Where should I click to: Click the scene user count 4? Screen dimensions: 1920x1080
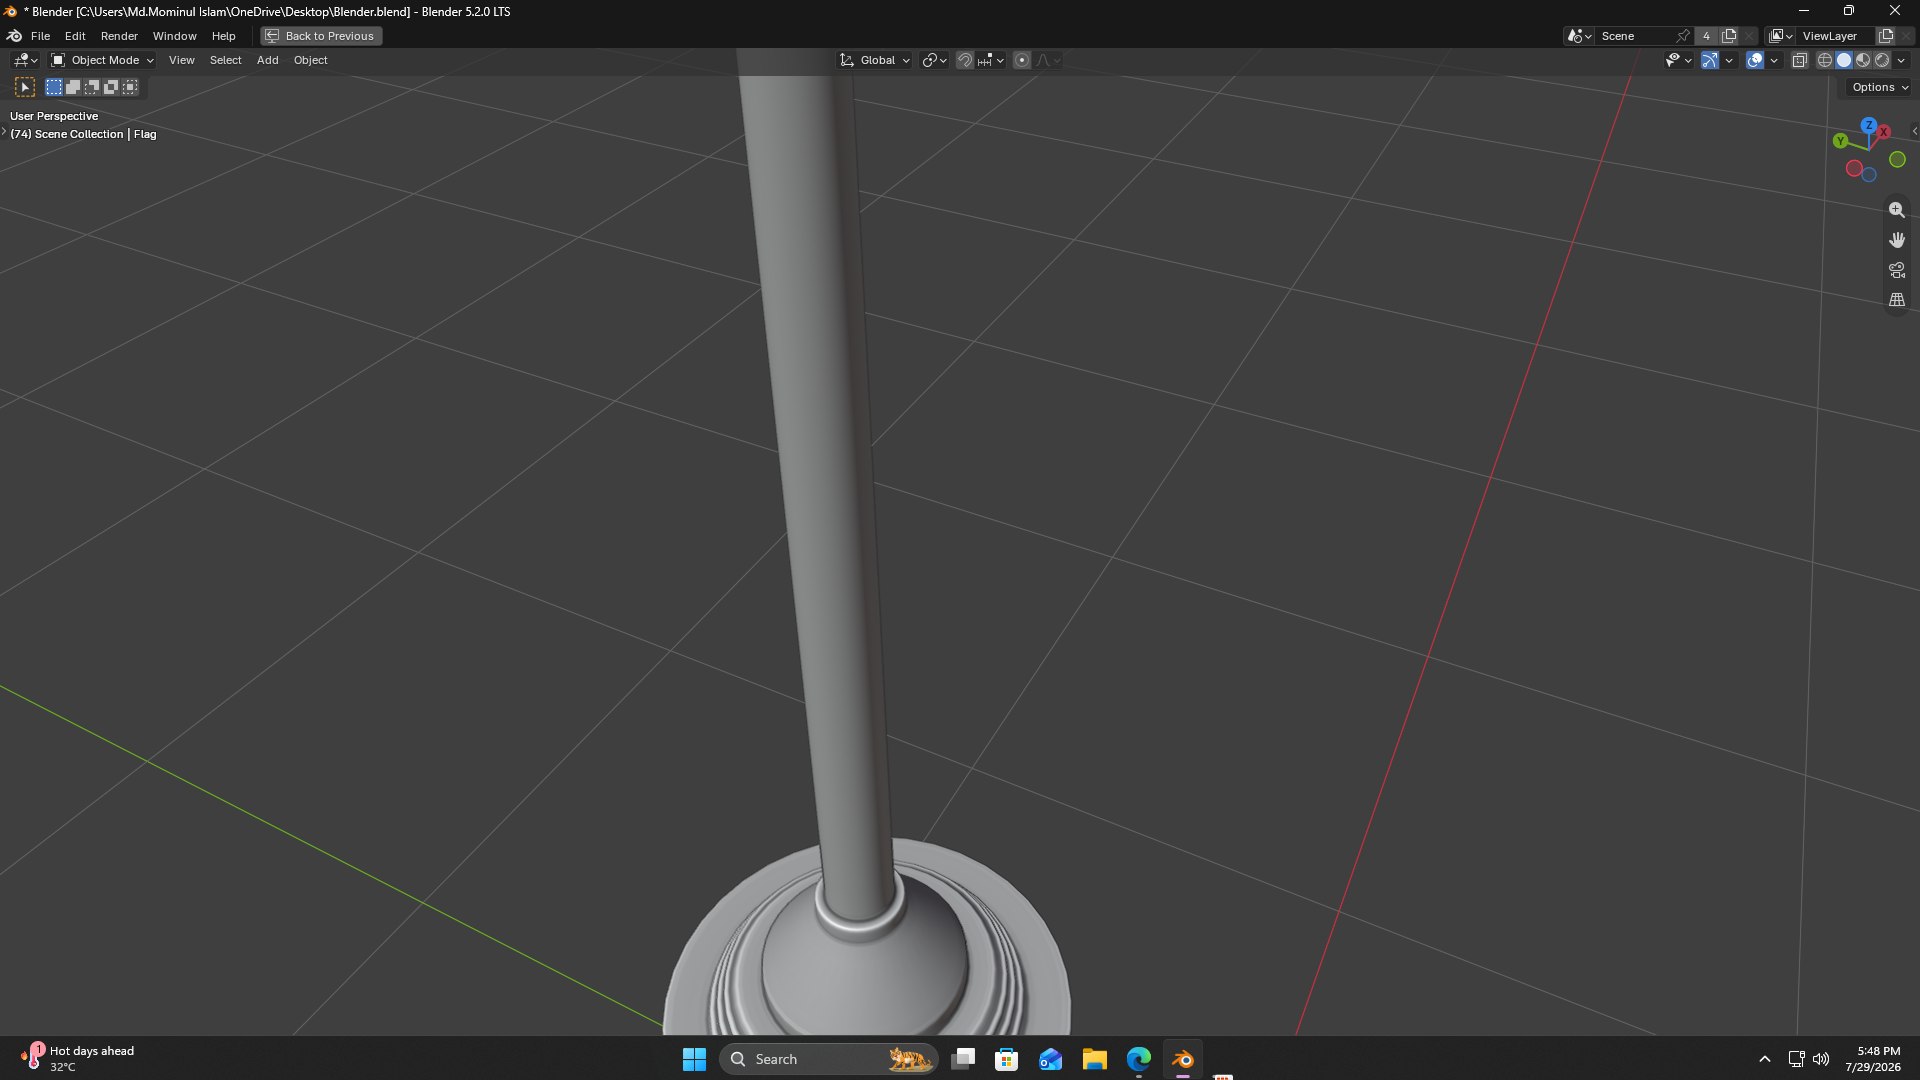pyautogui.click(x=1706, y=36)
